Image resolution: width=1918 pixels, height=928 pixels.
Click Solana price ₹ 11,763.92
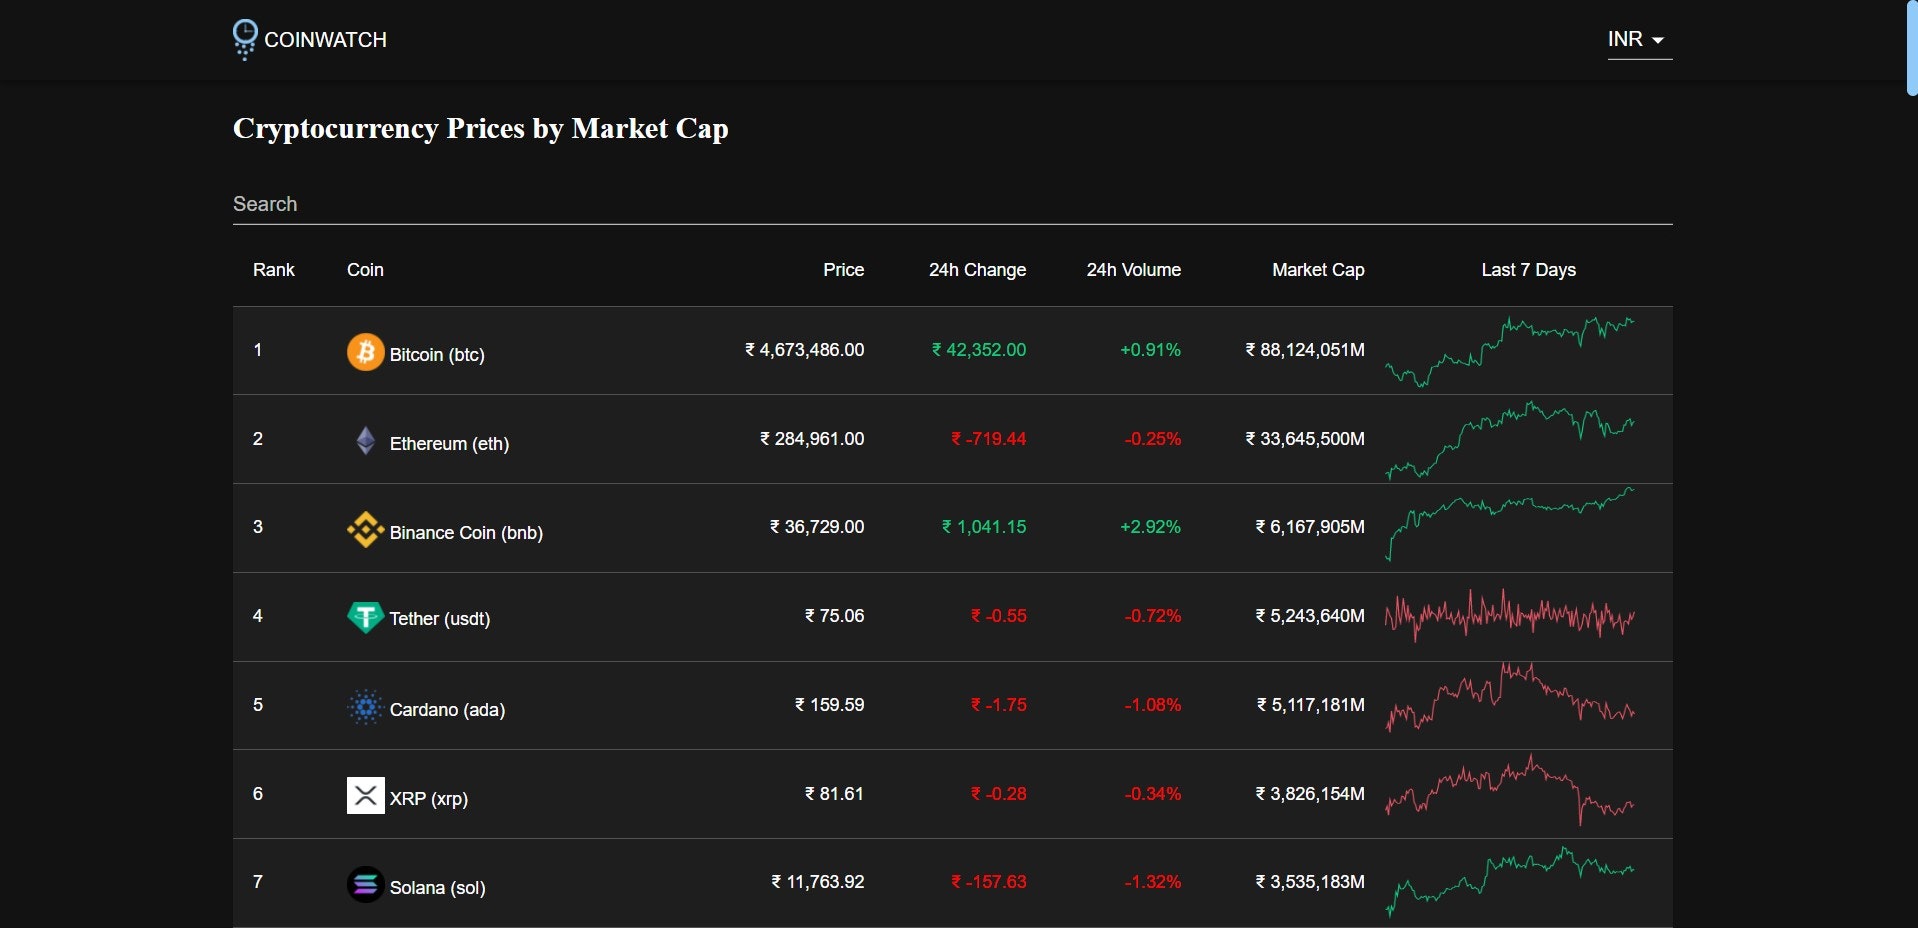point(818,882)
